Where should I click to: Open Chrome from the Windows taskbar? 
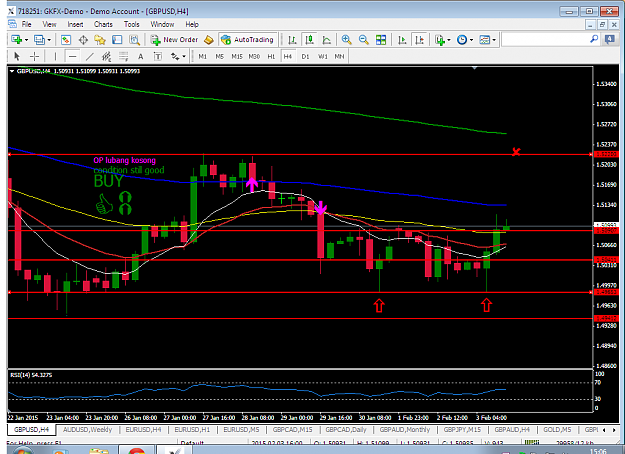136,451
